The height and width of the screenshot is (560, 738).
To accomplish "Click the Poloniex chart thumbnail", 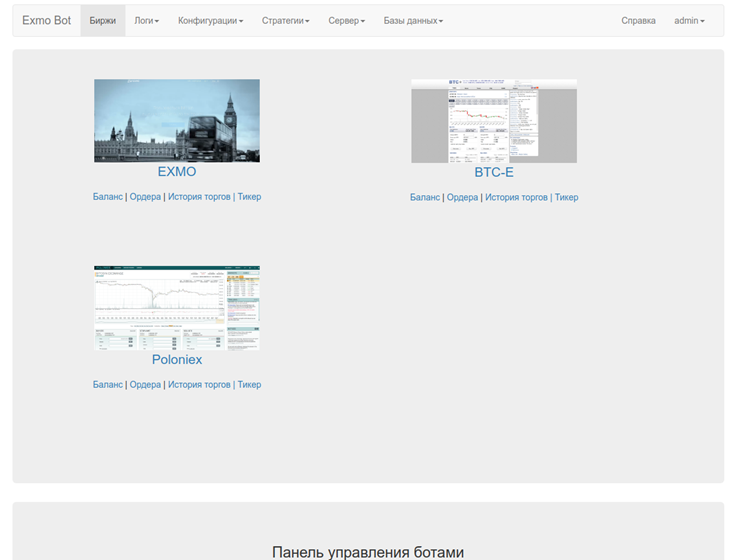I will pyautogui.click(x=177, y=308).
